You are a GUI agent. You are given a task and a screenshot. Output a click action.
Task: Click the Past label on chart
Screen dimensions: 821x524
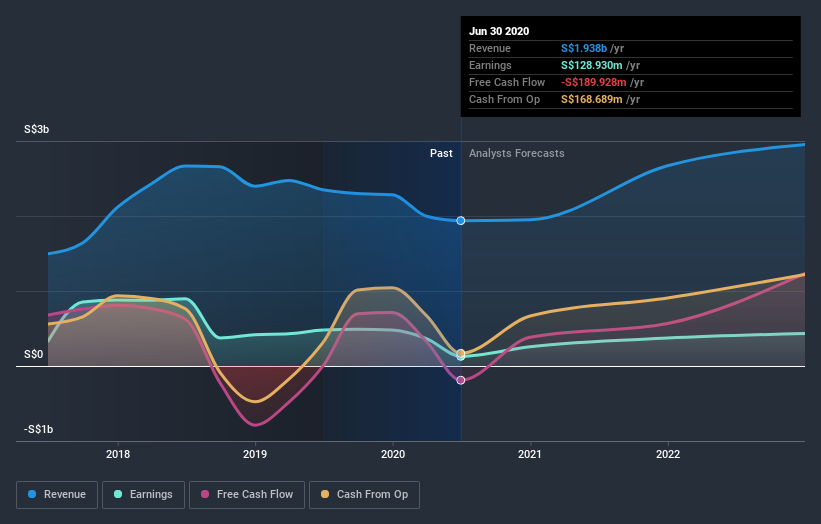pos(441,153)
